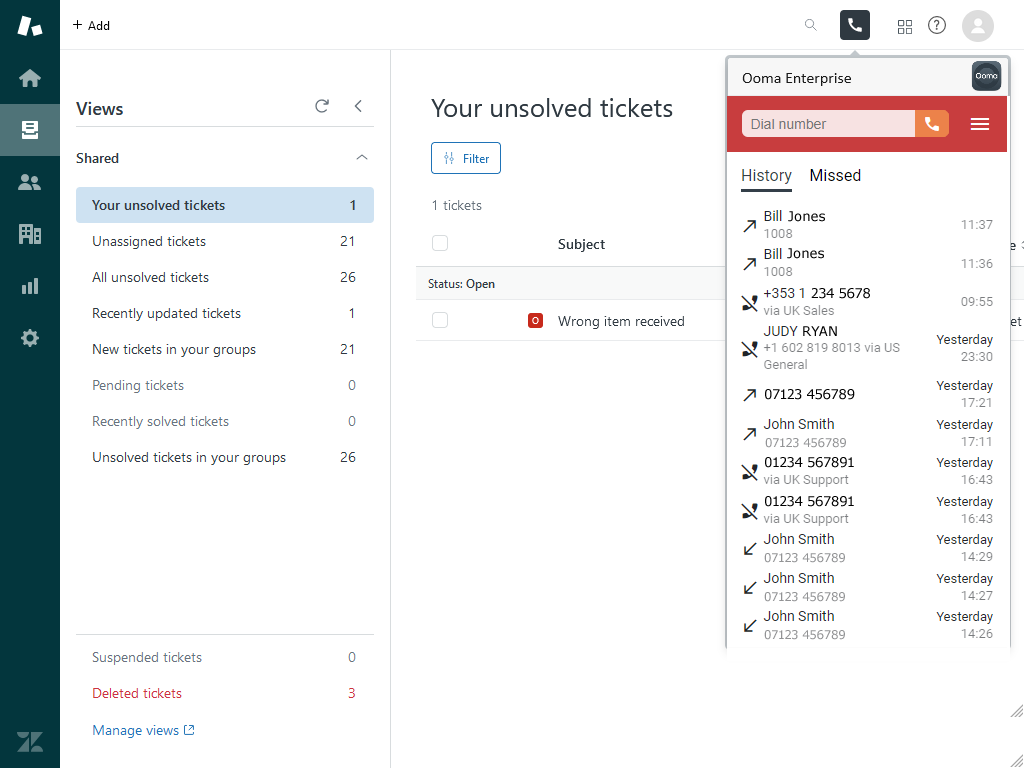Screen dimensions: 1024x768
Task: Switch to the Missed calls tab
Action: pyautogui.click(x=835, y=175)
